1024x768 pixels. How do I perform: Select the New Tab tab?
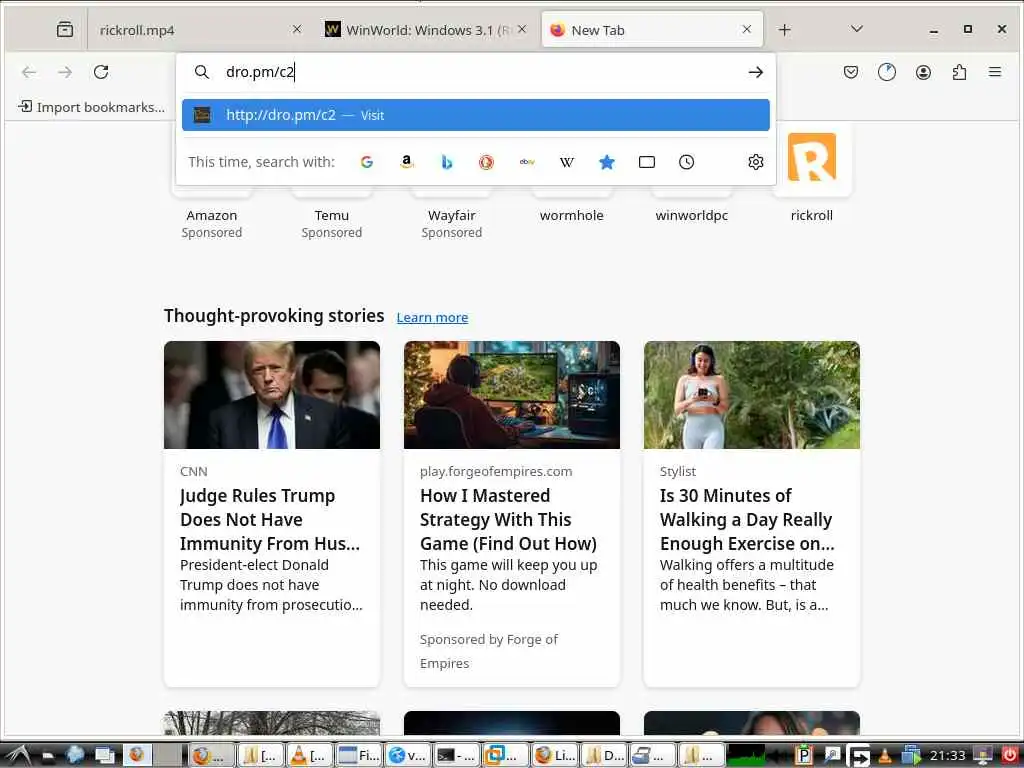pyautogui.click(x=652, y=30)
